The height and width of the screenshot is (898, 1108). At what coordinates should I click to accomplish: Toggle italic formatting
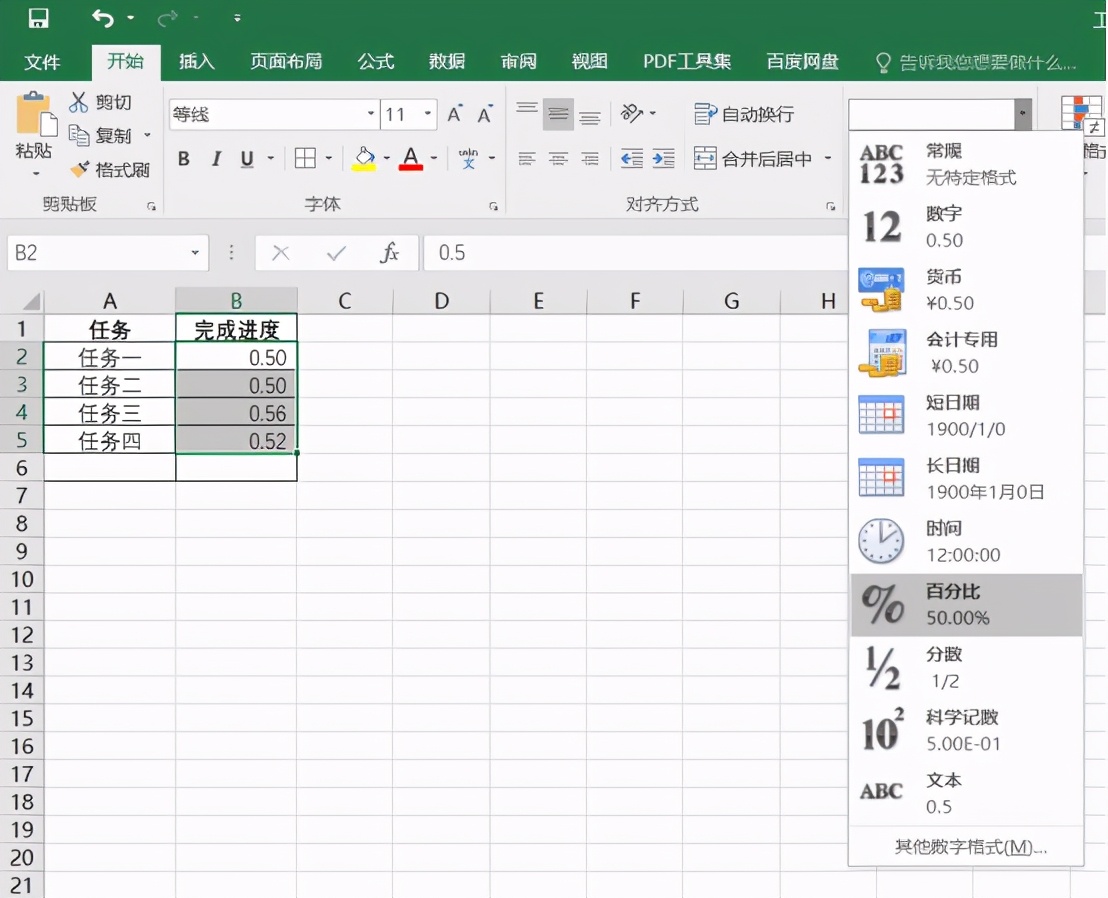216,159
